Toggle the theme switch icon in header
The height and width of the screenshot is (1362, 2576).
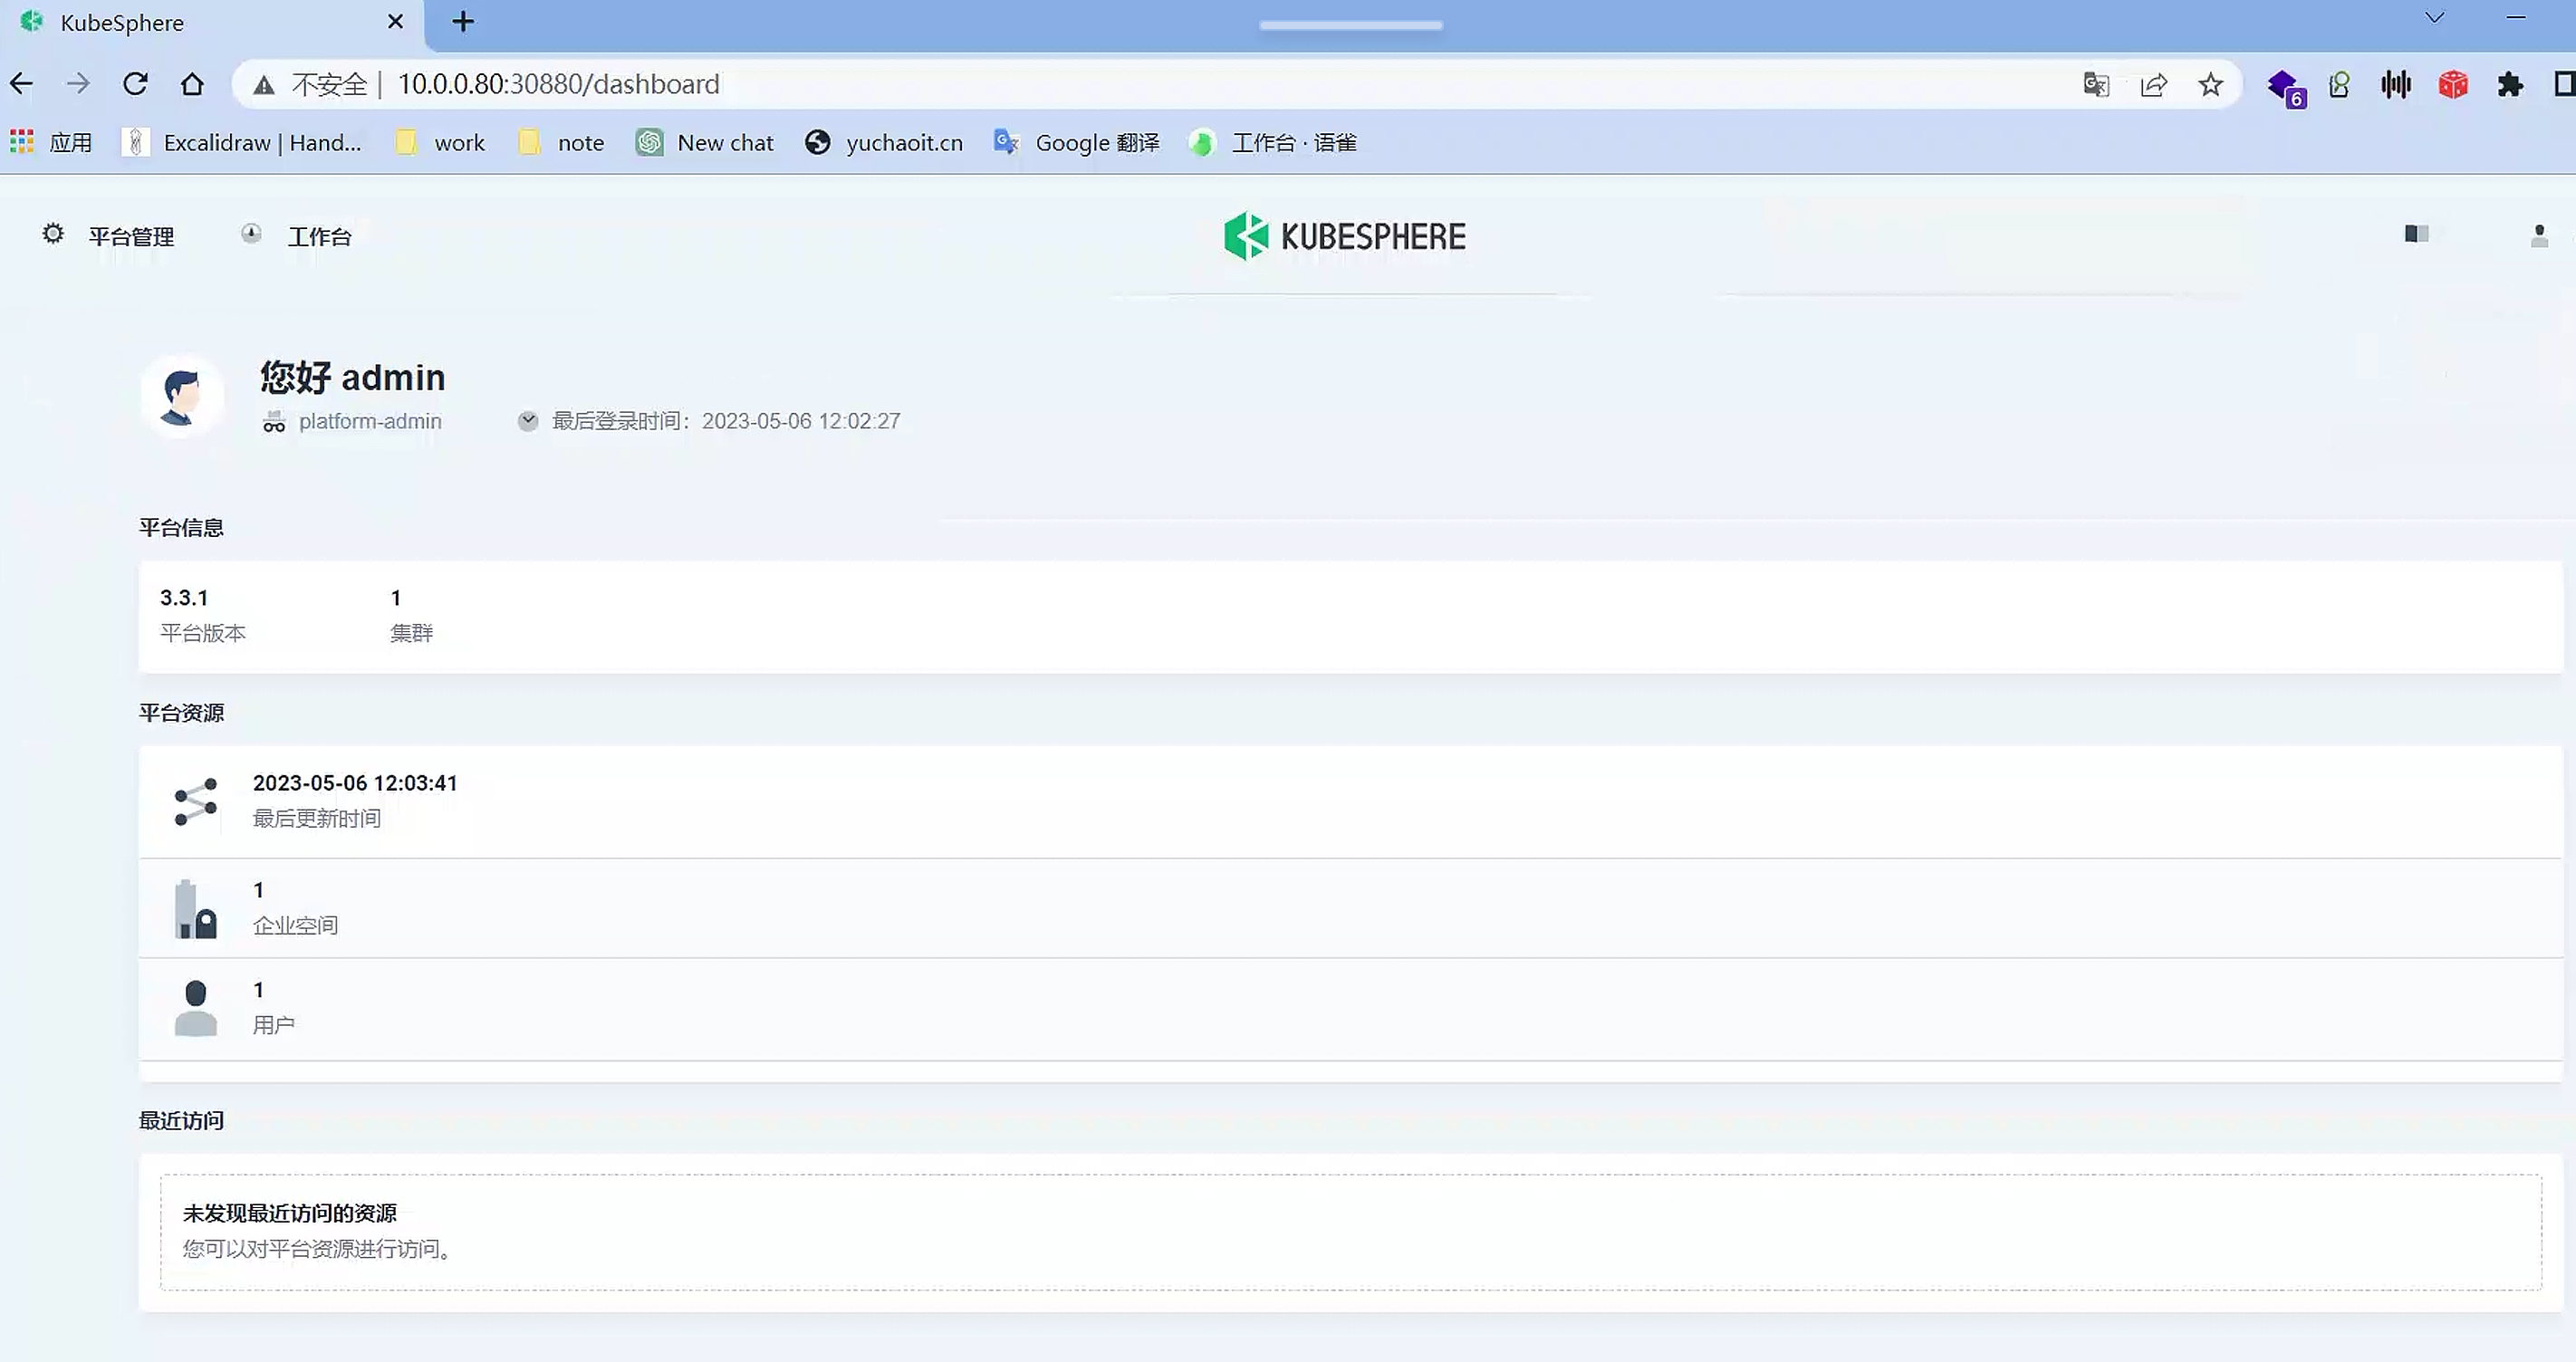click(2416, 234)
